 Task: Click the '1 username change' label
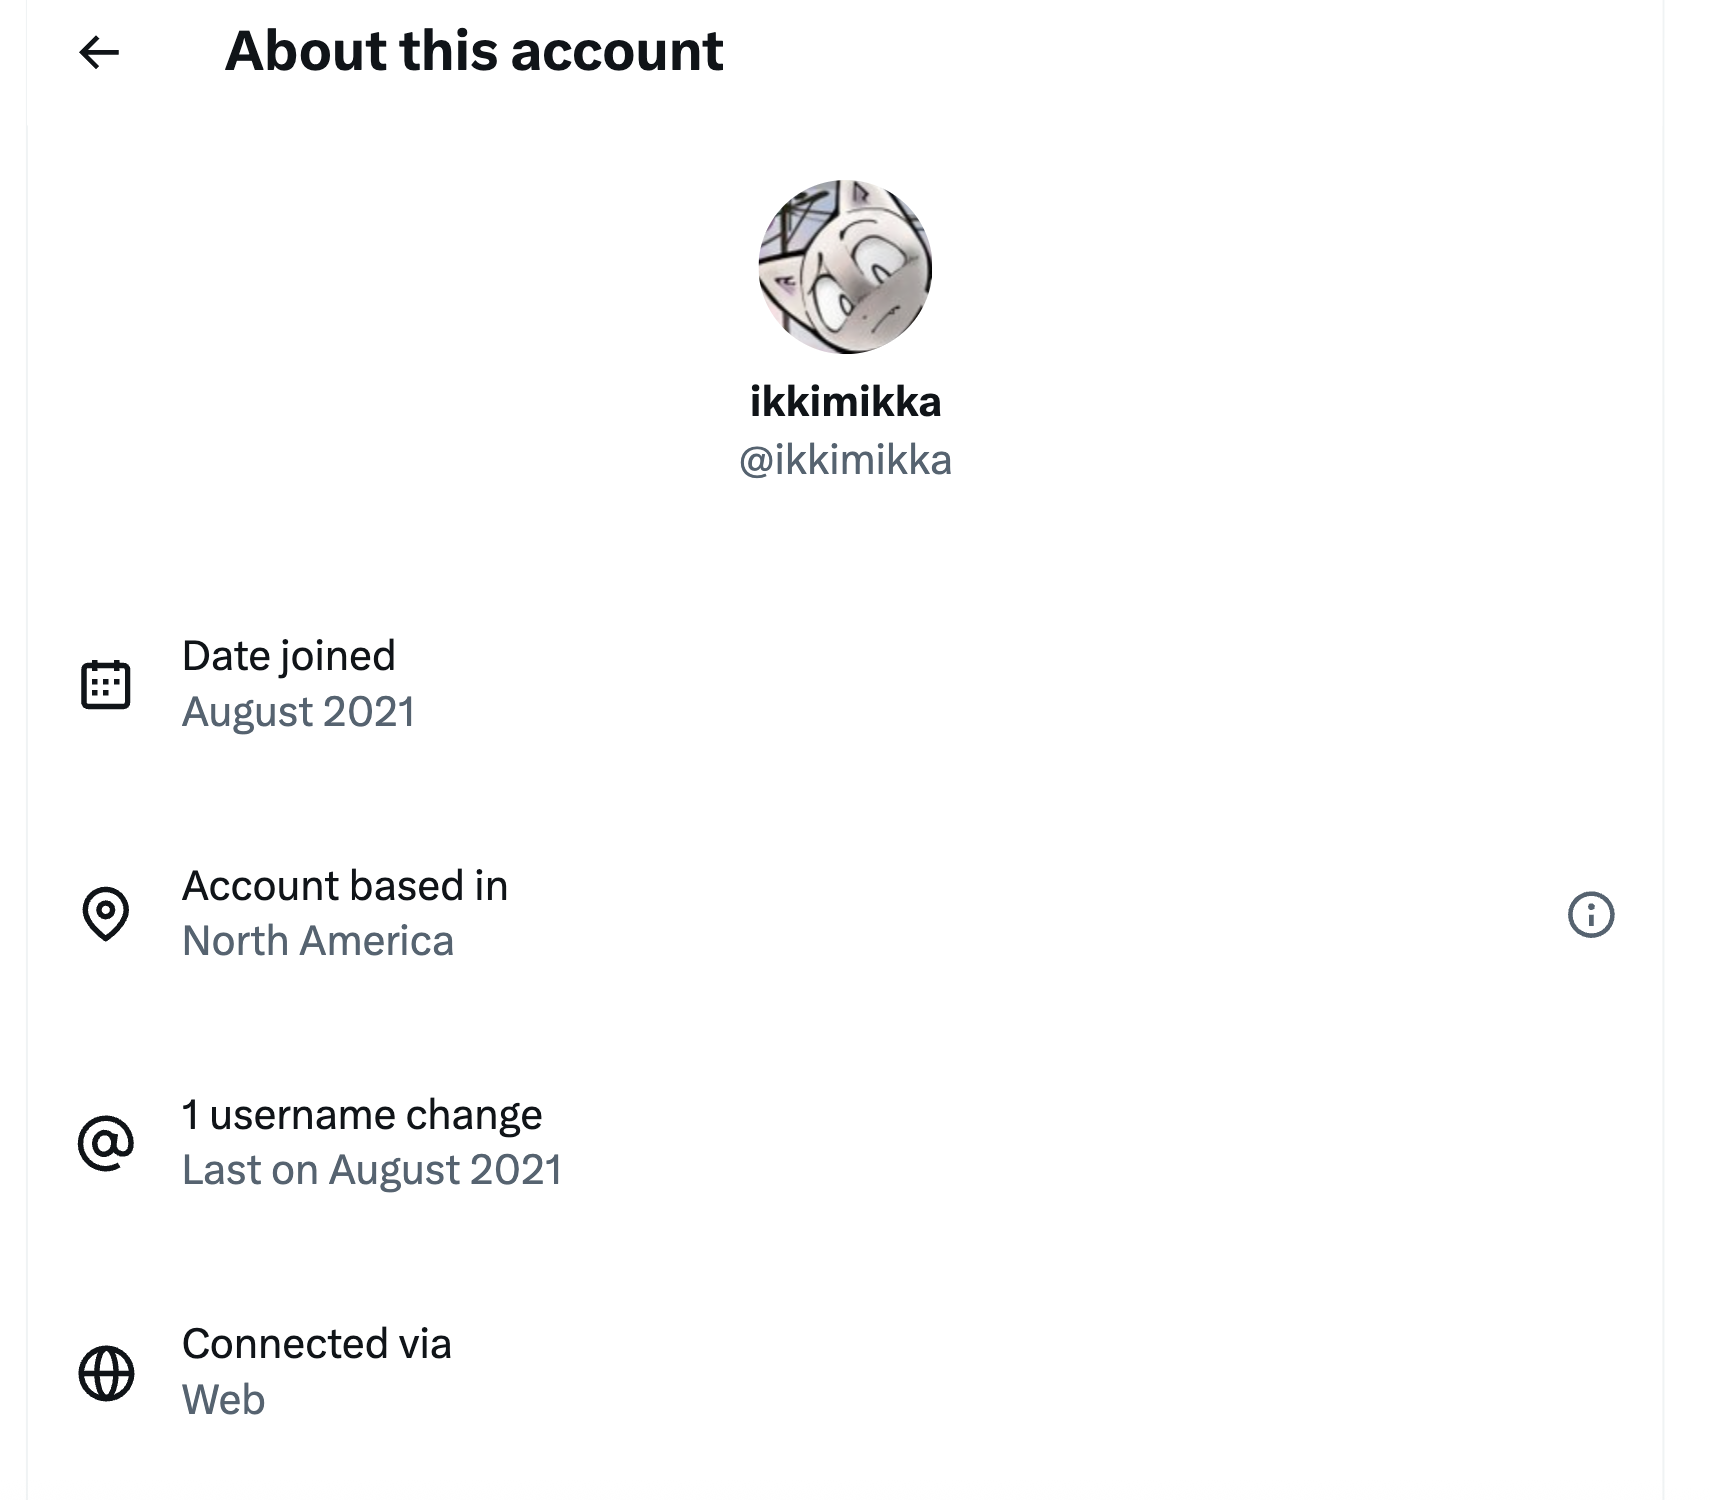click(x=362, y=1115)
